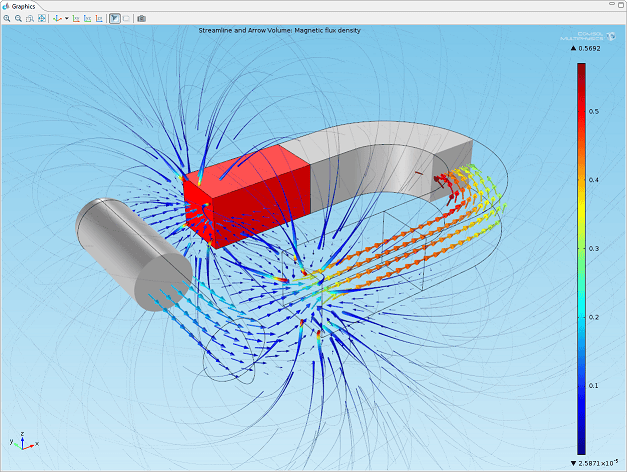Click the 0.3 legend tick label
The image size is (627, 472).
point(594,248)
